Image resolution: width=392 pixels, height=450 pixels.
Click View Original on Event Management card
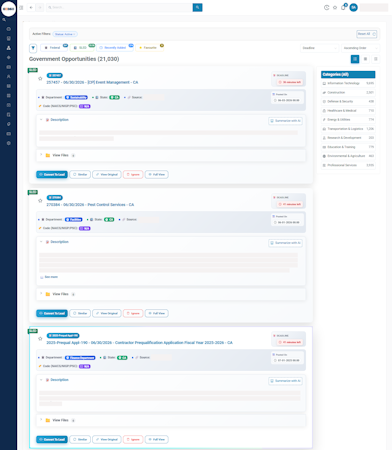click(x=107, y=174)
